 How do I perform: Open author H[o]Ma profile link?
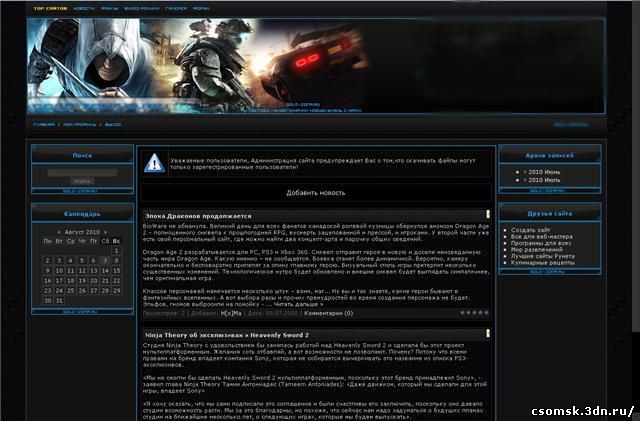coord(231,313)
